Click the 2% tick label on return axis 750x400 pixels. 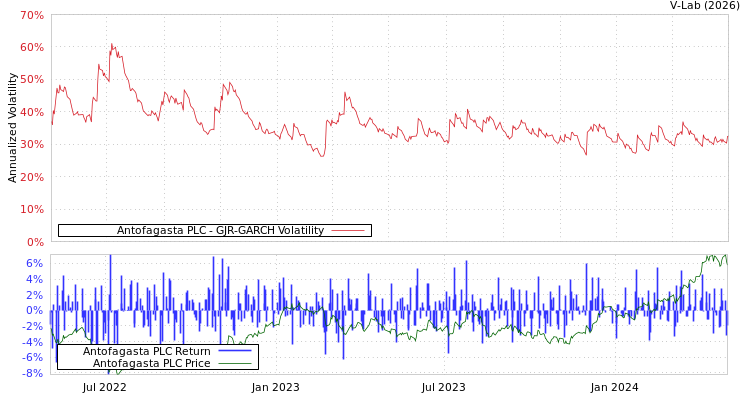[34, 295]
